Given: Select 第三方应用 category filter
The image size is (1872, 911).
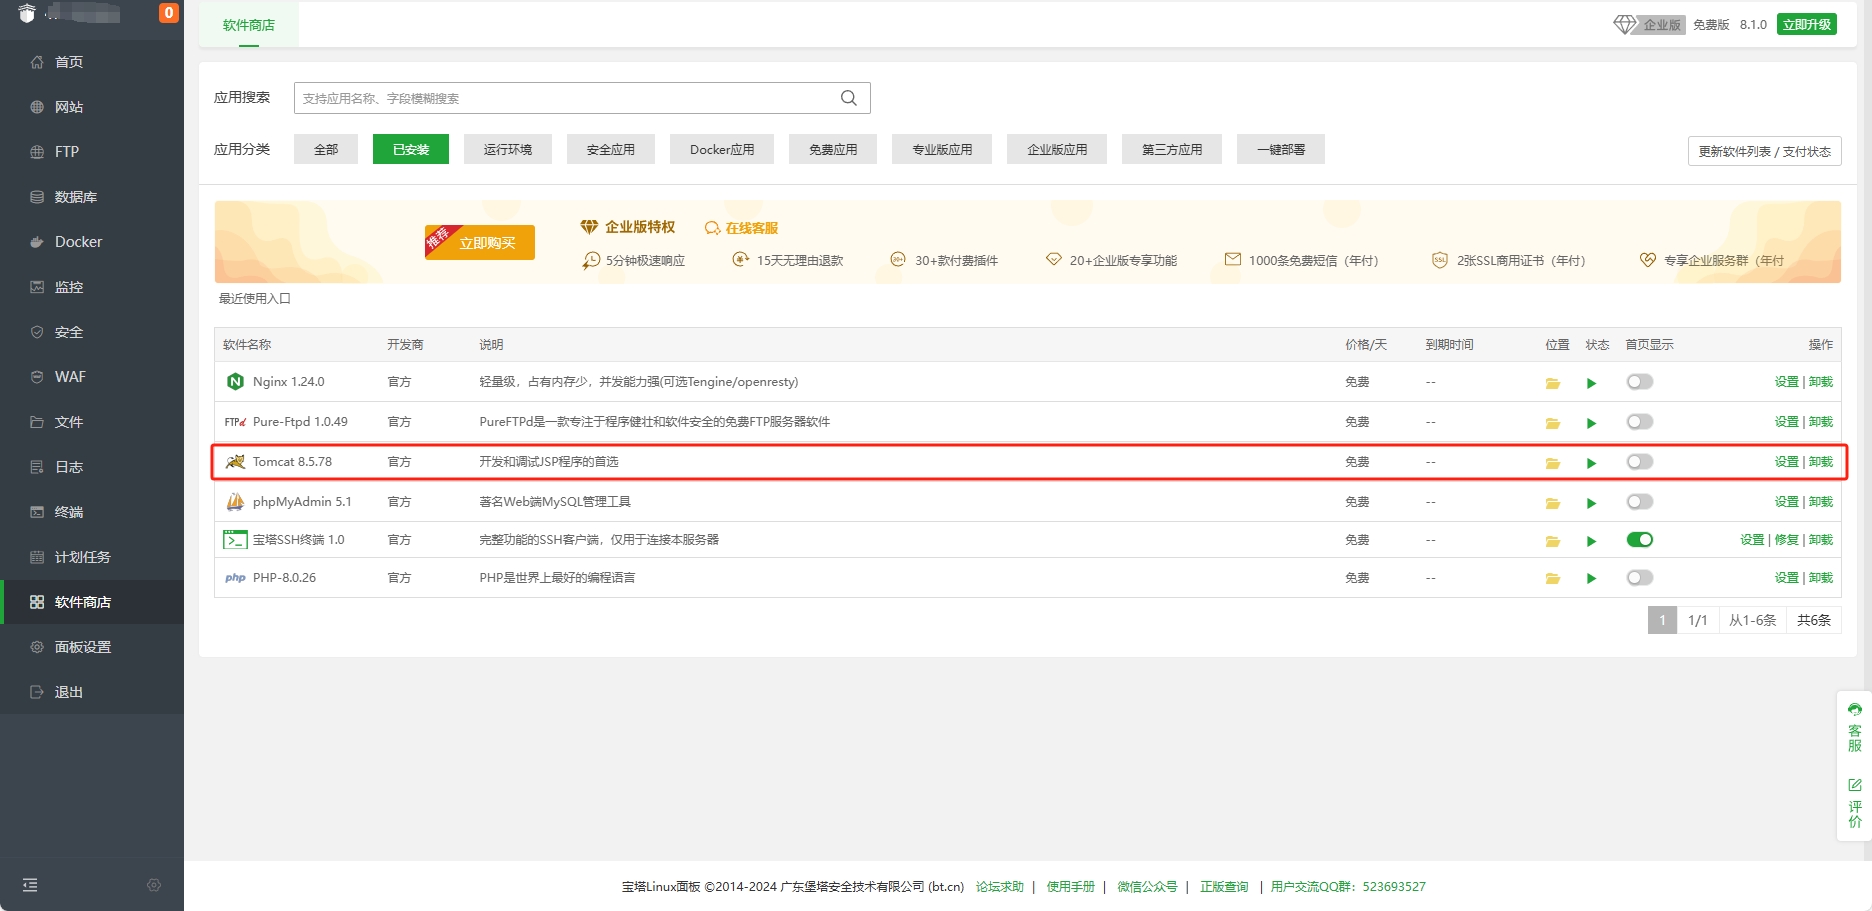Looking at the screenshot, I should pyautogui.click(x=1172, y=149).
